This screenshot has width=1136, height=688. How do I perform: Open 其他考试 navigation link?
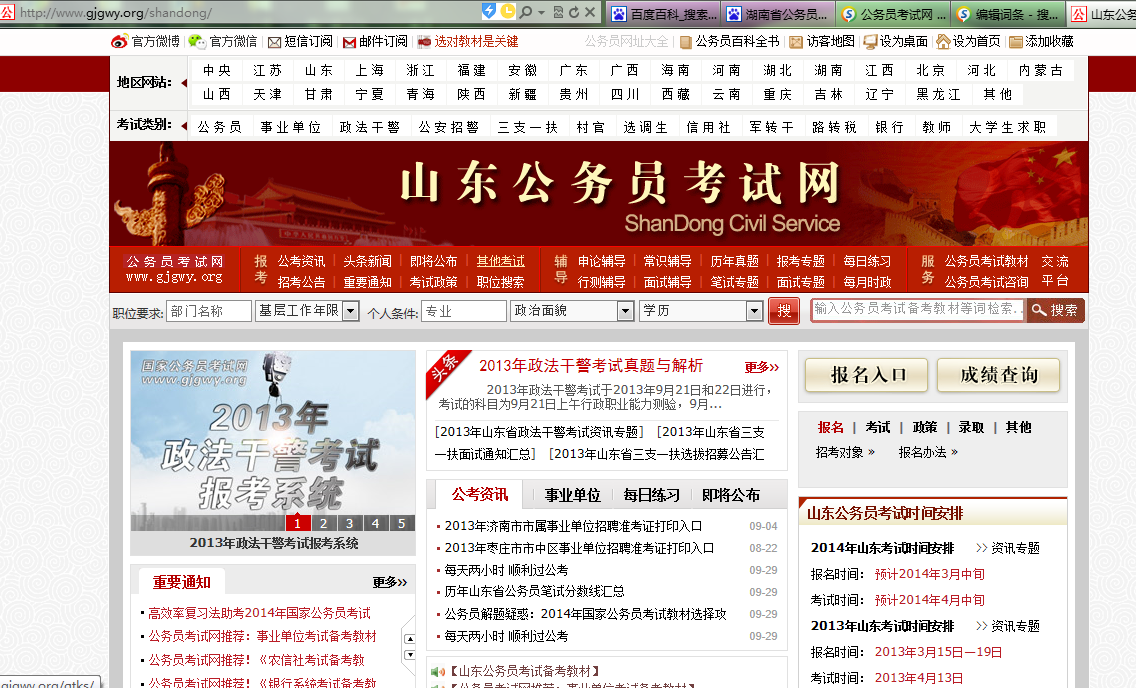point(501,261)
